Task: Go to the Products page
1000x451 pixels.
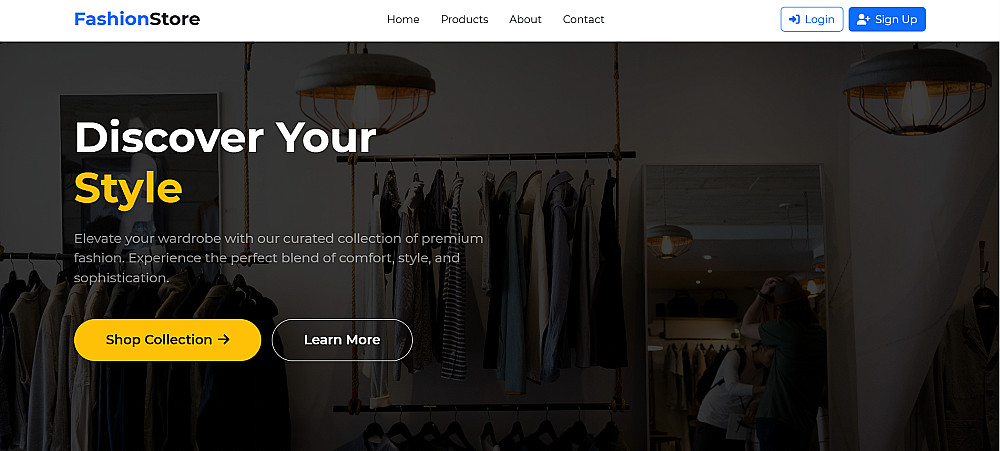Action: coord(464,19)
